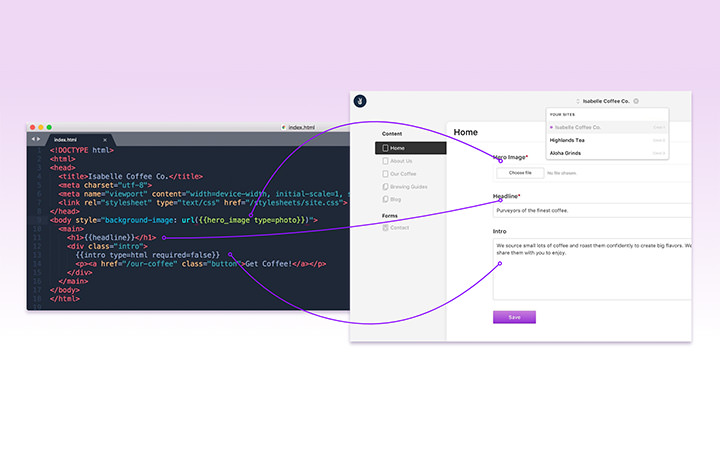Click the editor tab navigation arrows
The image size is (720, 450).
click(36, 139)
